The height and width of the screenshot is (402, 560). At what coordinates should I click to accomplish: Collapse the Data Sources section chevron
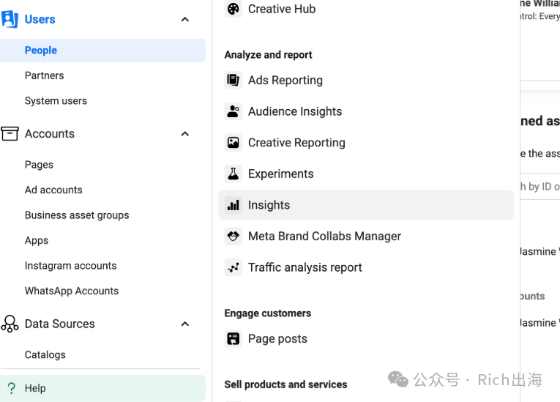(185, 324)
